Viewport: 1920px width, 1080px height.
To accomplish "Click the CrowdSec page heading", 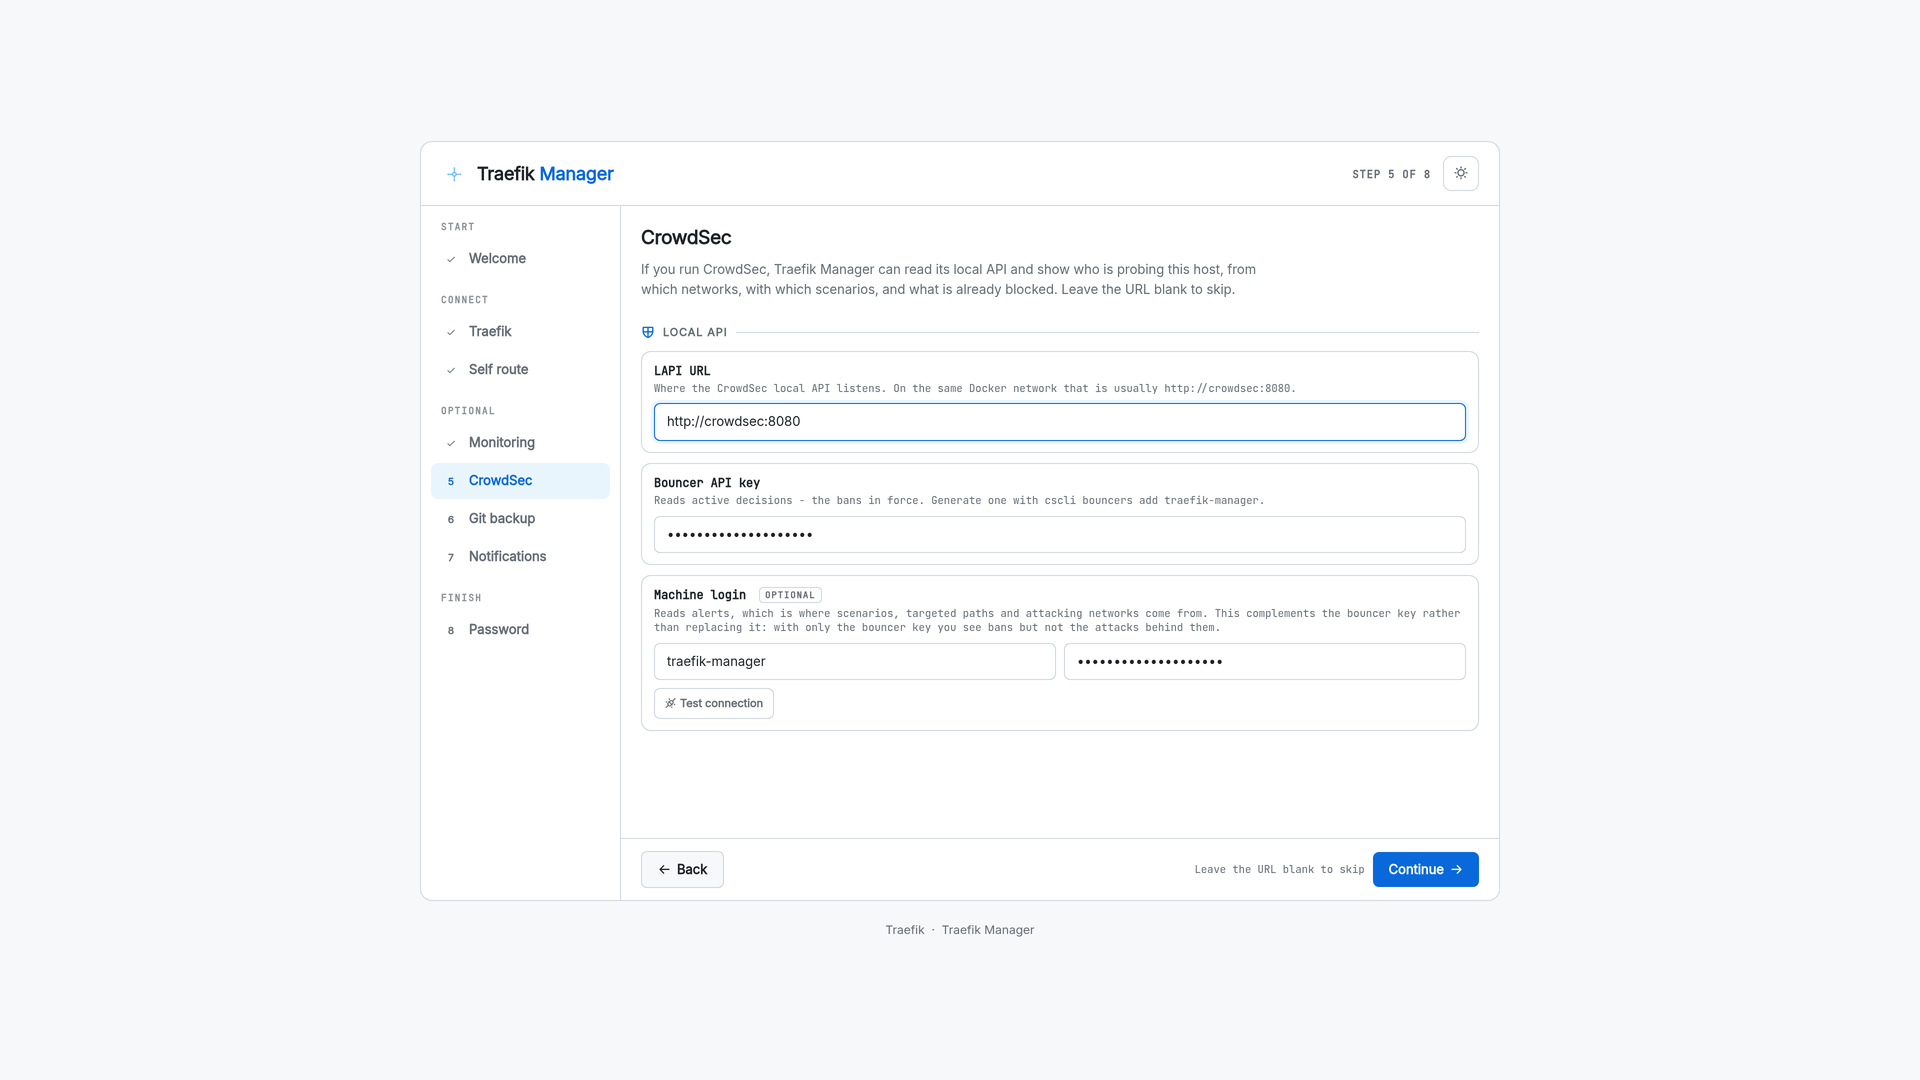I will pos(686,238).
